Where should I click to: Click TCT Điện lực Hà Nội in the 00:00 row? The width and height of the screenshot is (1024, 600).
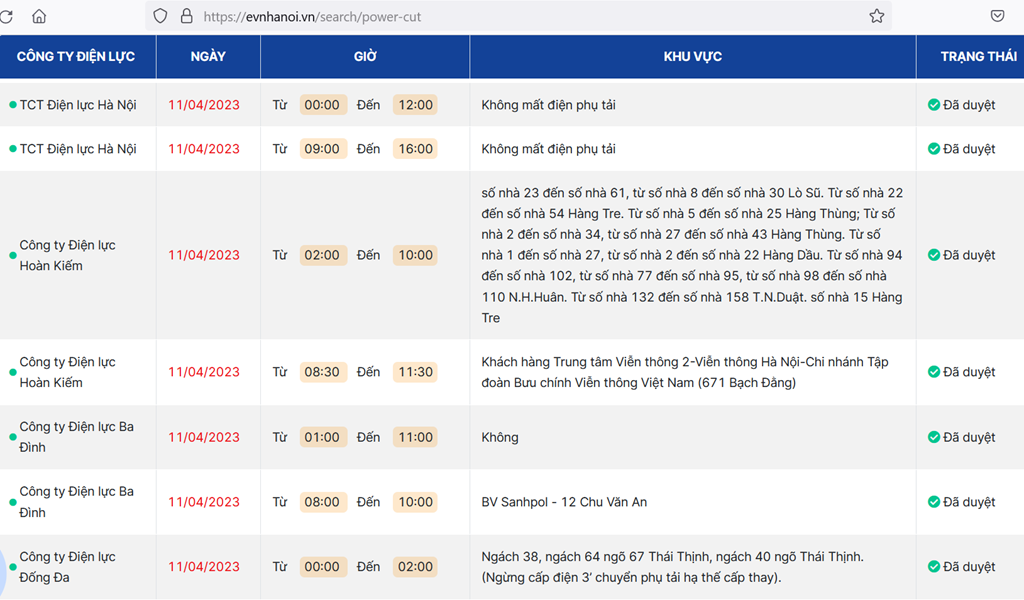[x=78, y=105]
